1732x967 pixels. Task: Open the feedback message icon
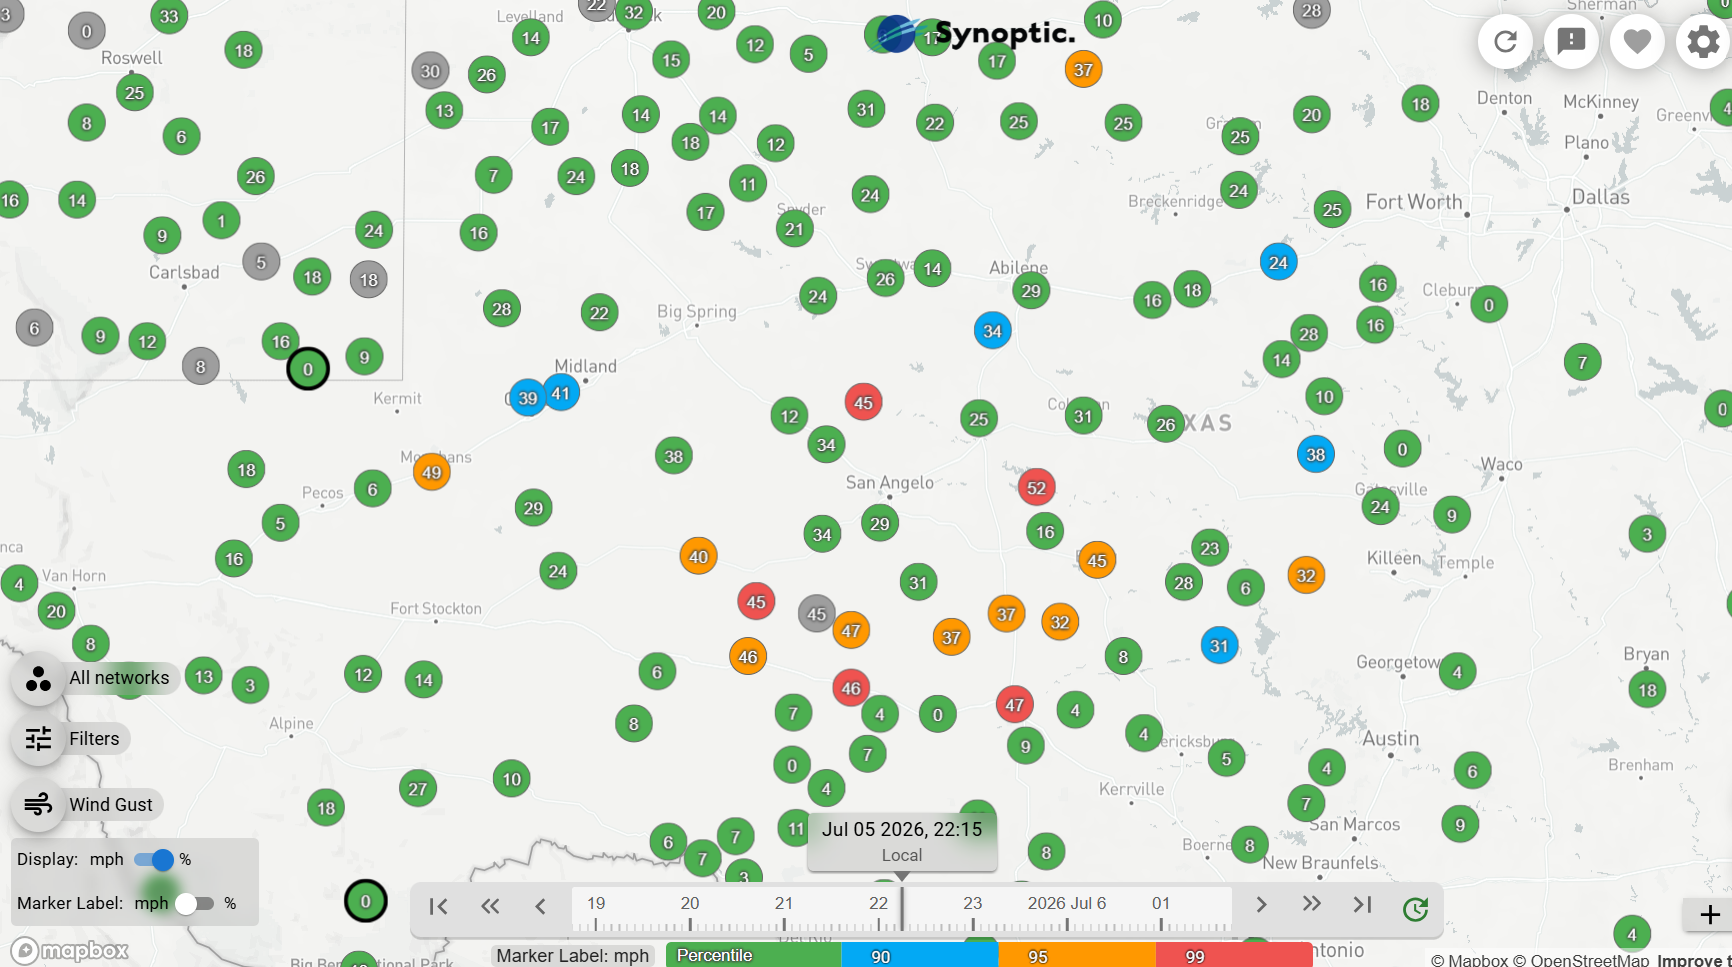click(x=1571, y=41)
